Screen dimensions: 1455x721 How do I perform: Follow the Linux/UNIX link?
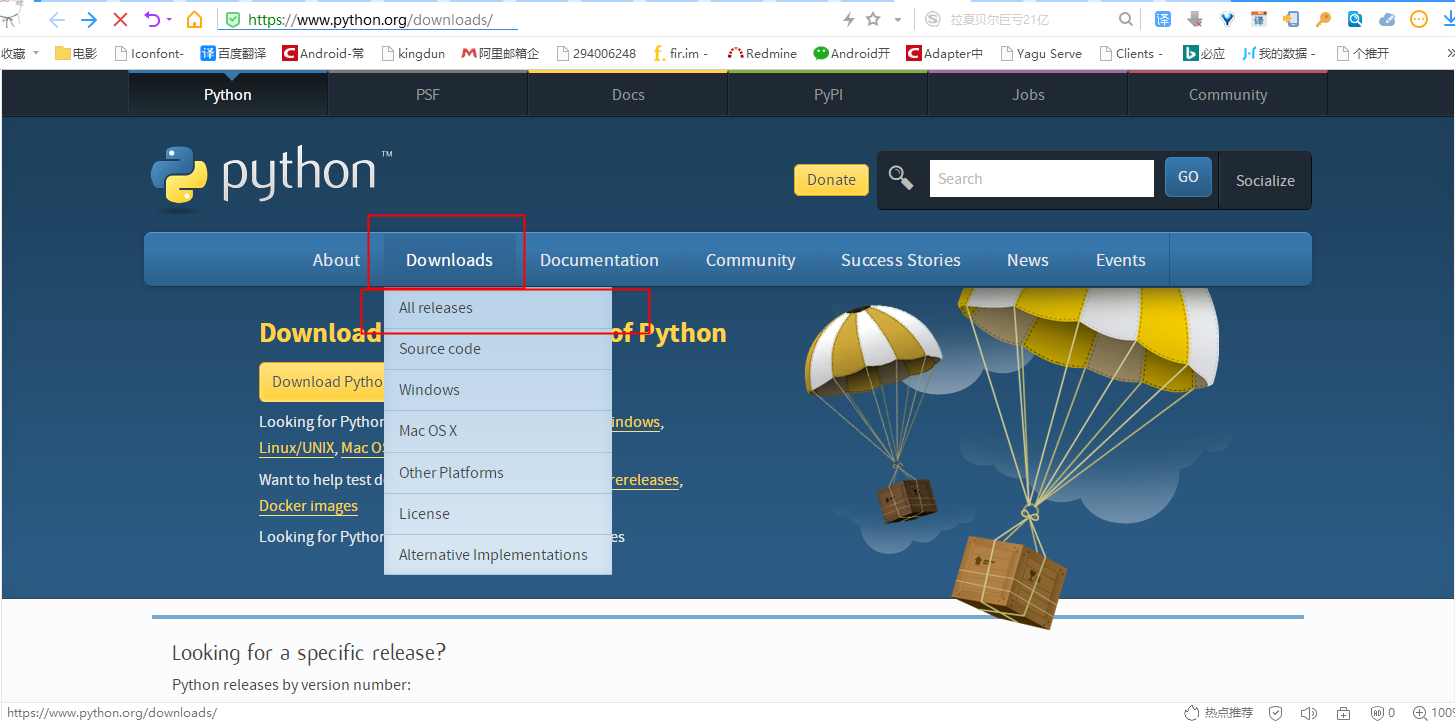[x=297, y=448]
